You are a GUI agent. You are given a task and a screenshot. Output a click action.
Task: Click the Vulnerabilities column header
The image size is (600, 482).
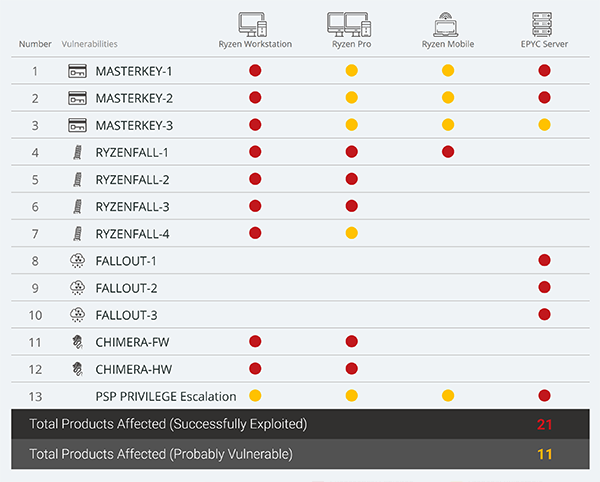pyautogui.click(x=90, y=44)
